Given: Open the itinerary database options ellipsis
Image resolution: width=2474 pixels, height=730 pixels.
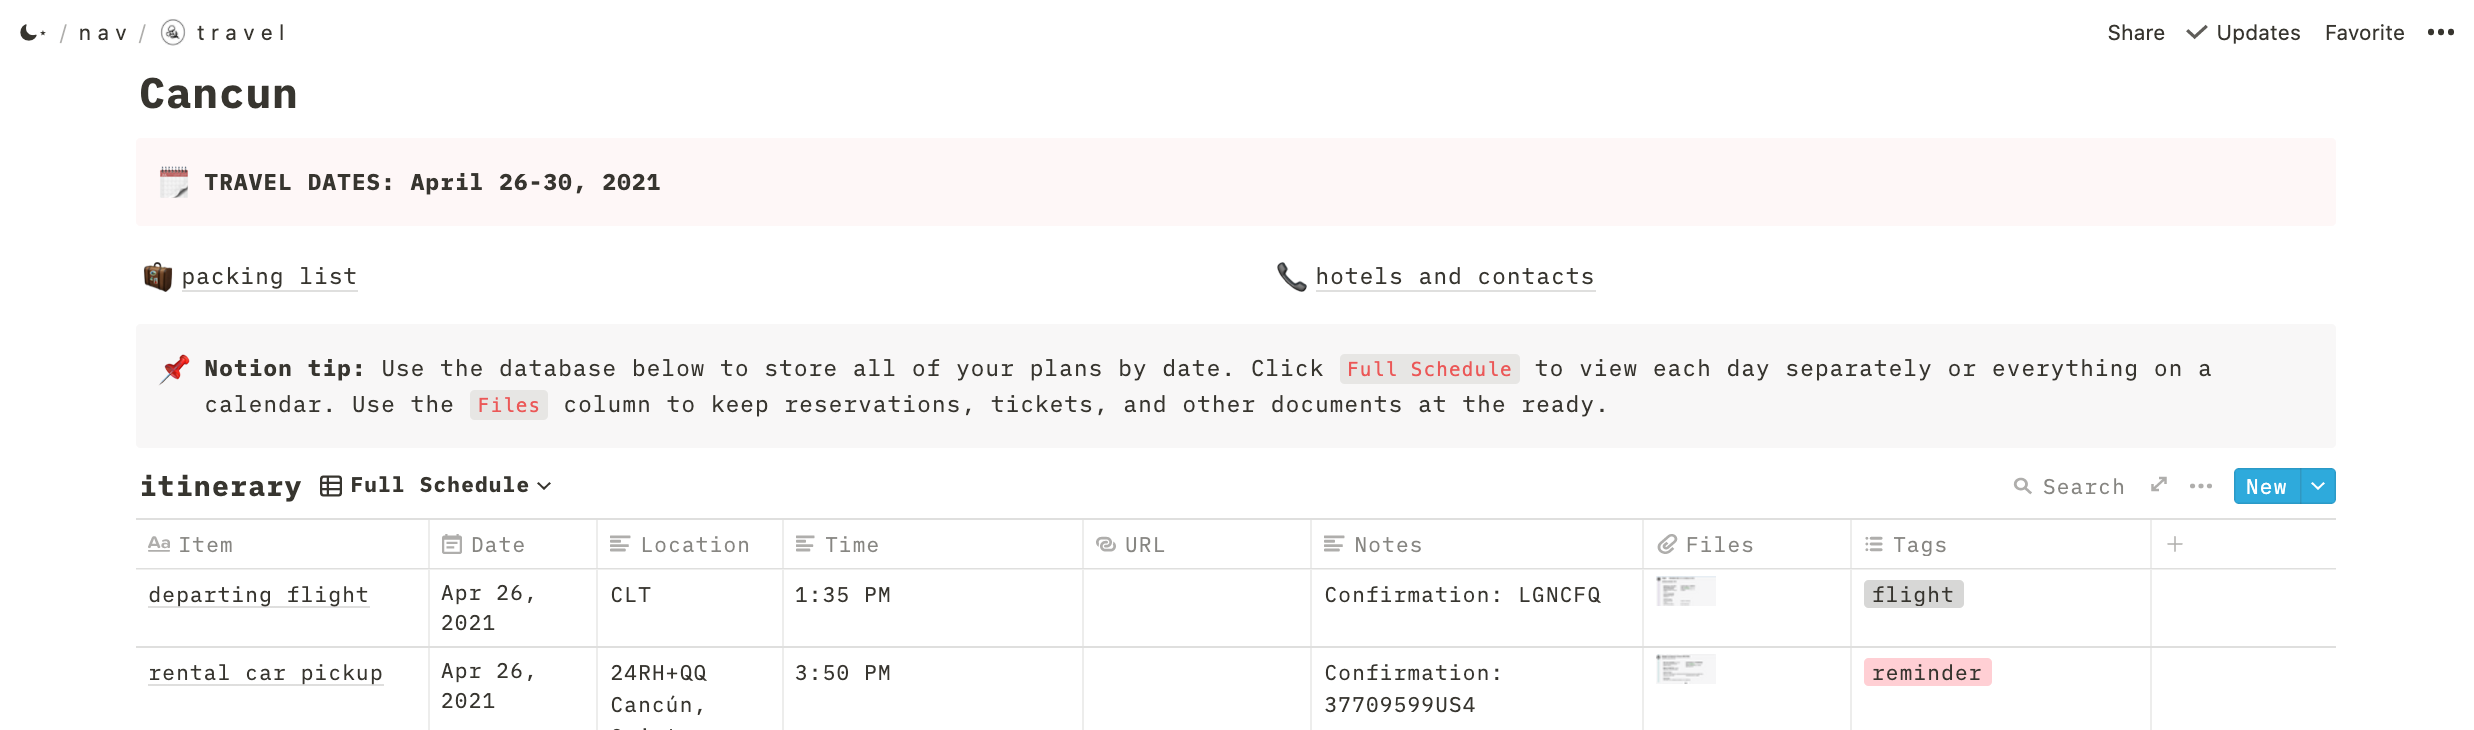Looking at the screenshot, I should click(x=2201, y=486).
